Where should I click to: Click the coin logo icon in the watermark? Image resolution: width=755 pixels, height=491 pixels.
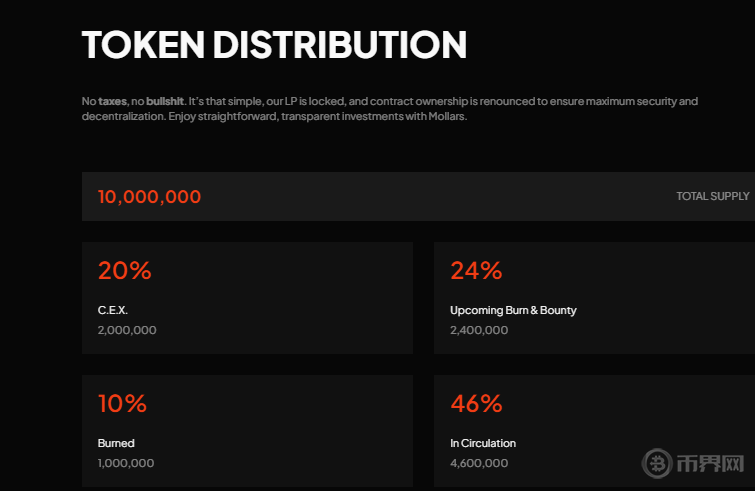point(659,463)
